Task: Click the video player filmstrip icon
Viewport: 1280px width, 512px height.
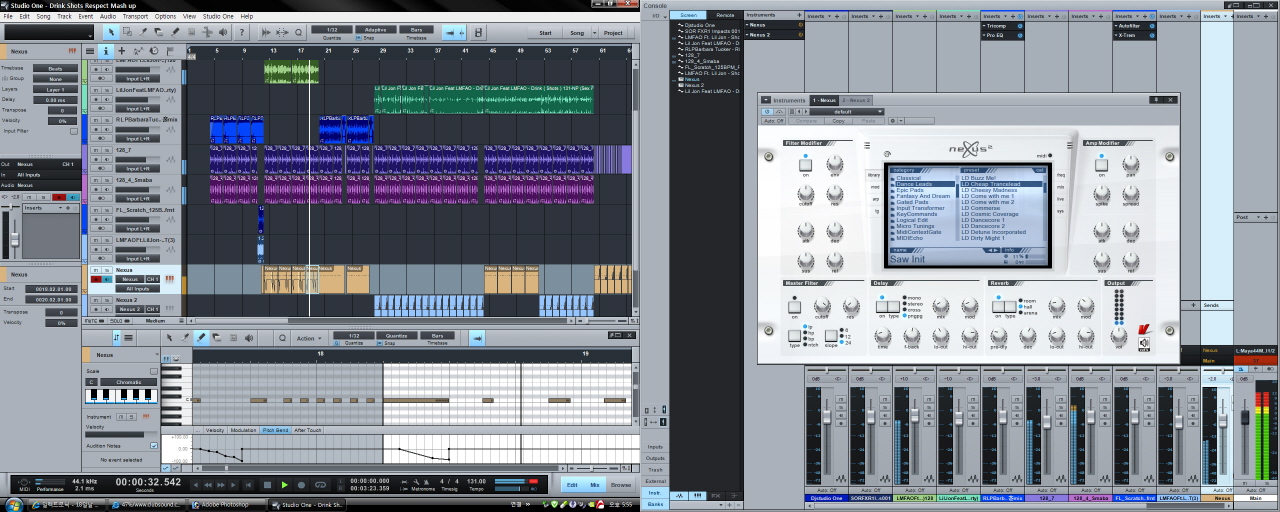Action: 478,31
